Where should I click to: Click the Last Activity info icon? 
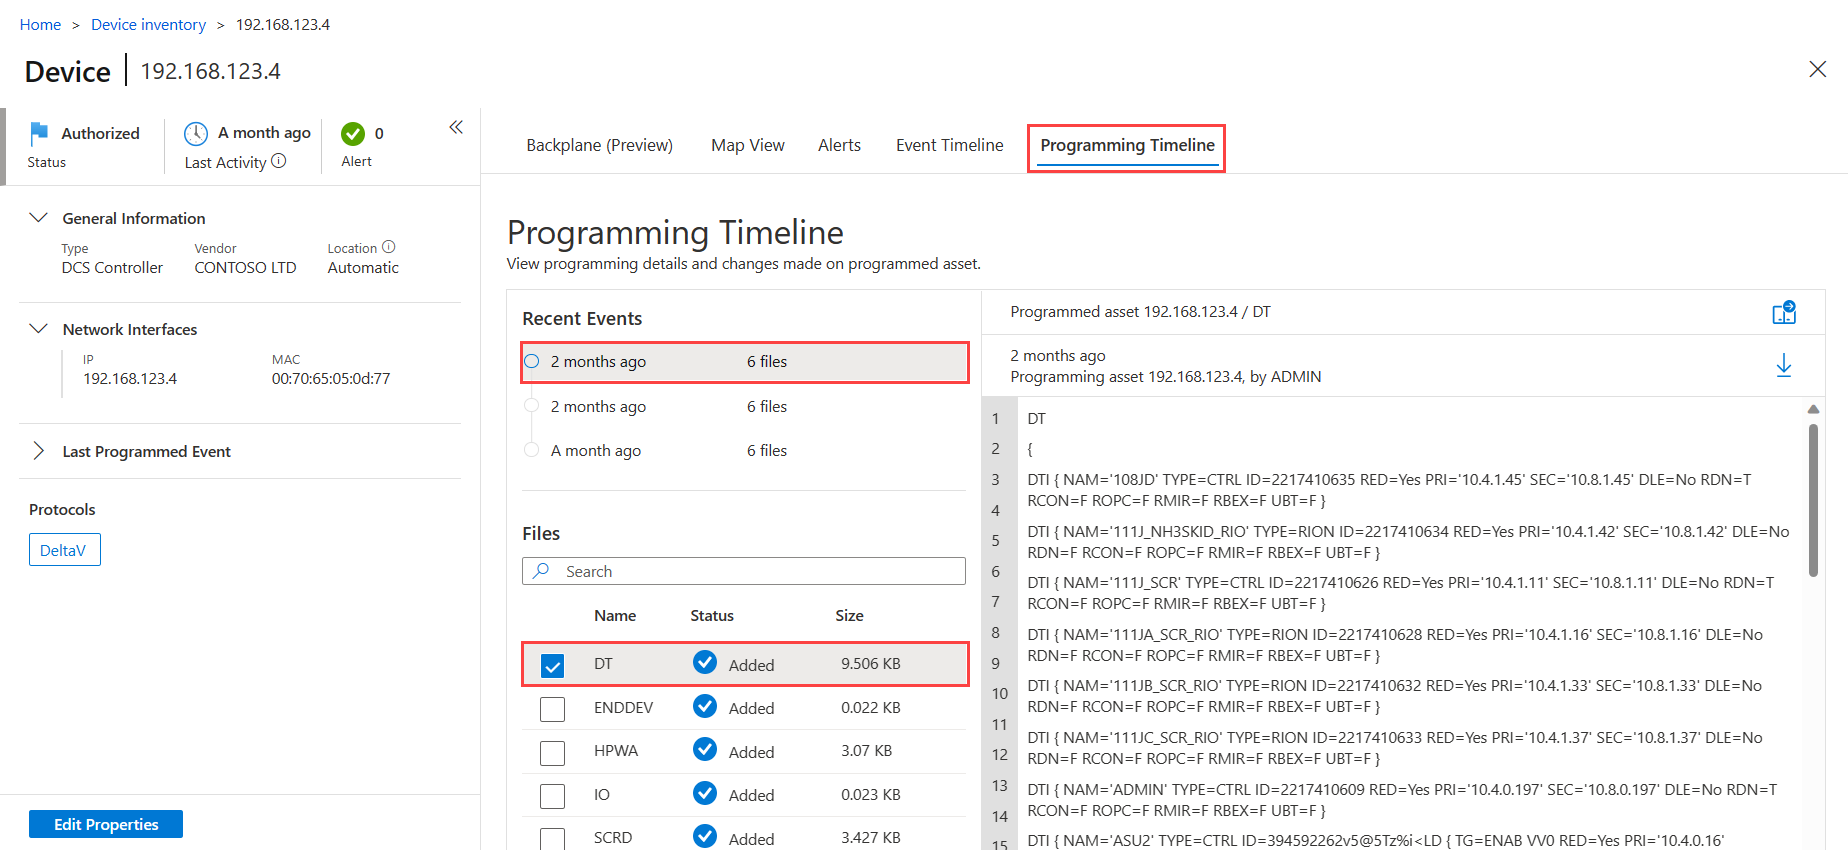pos(279,161)
